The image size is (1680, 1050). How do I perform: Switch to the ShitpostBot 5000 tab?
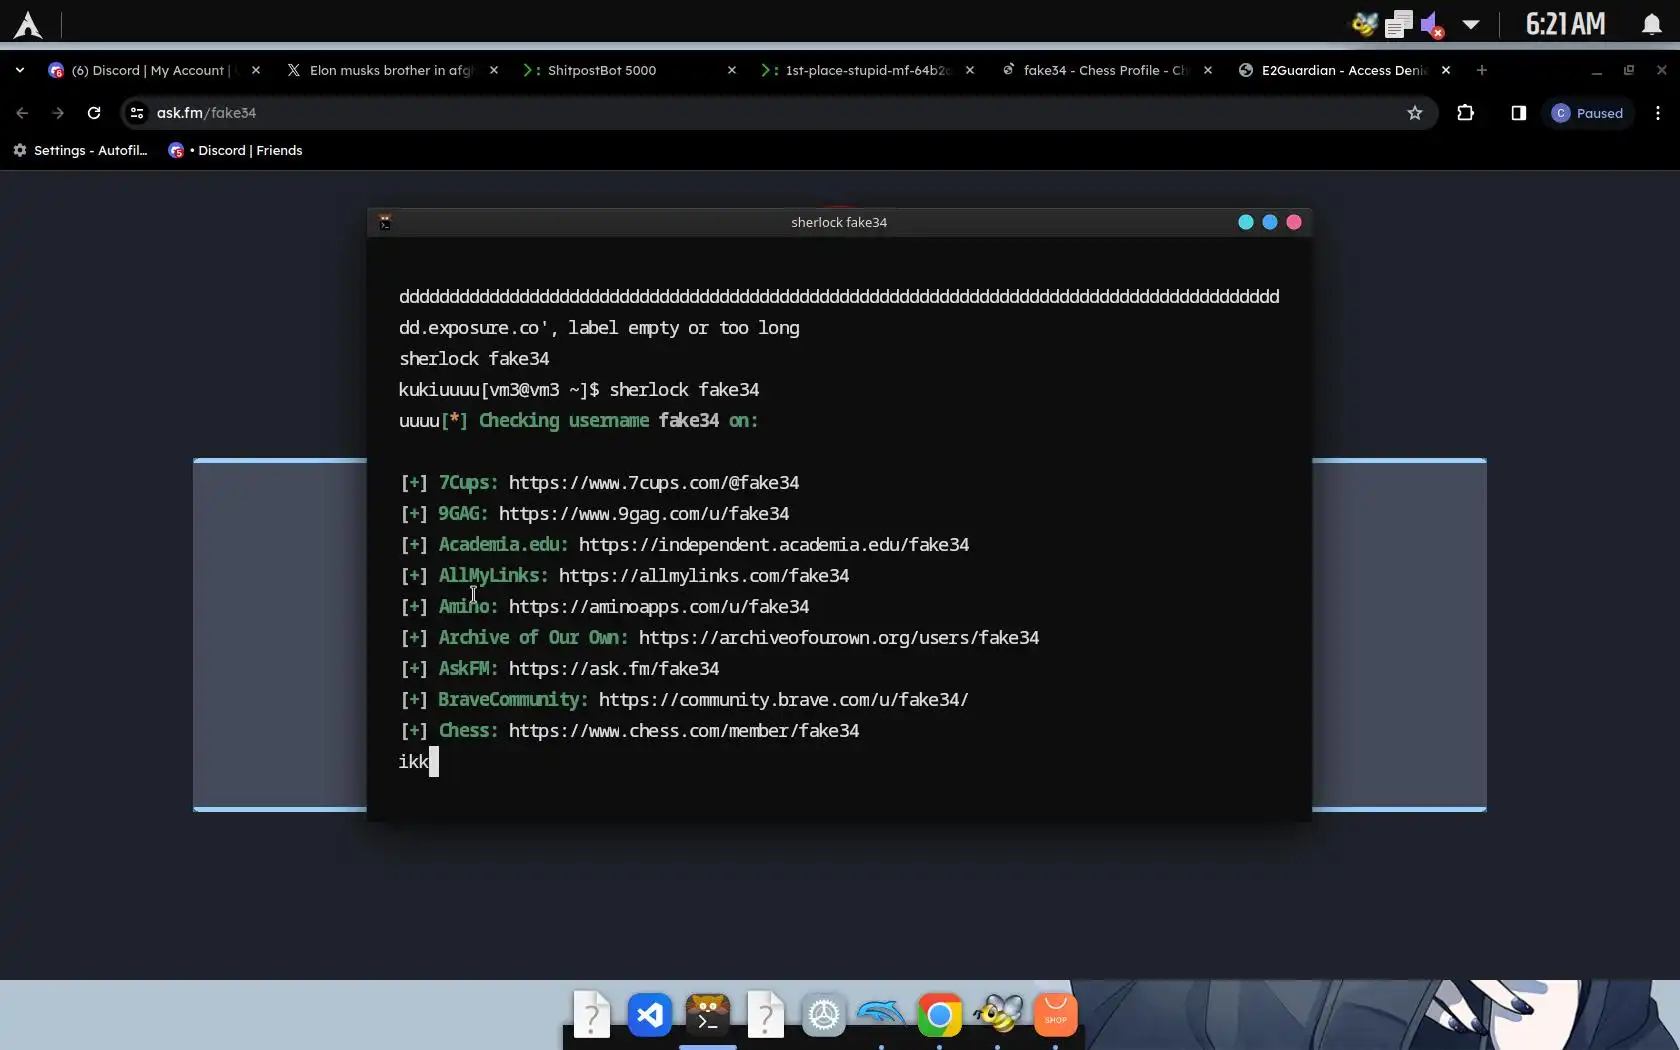click(630, 70)
